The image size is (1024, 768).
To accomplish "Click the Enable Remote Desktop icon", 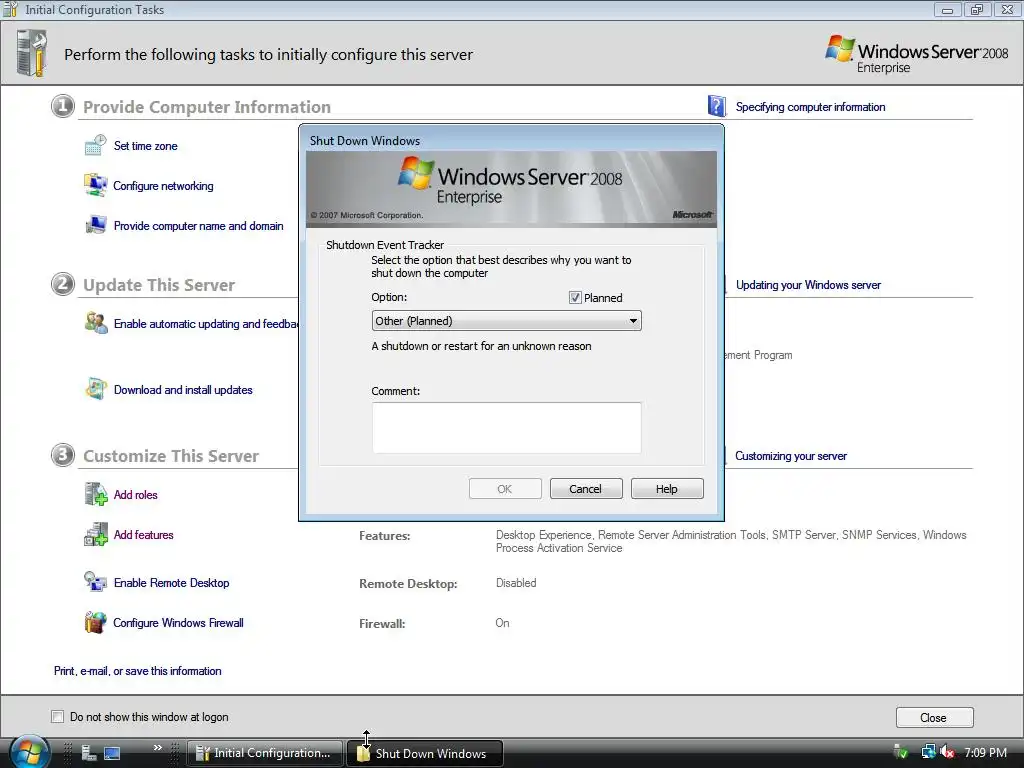I will click(95, 582).
